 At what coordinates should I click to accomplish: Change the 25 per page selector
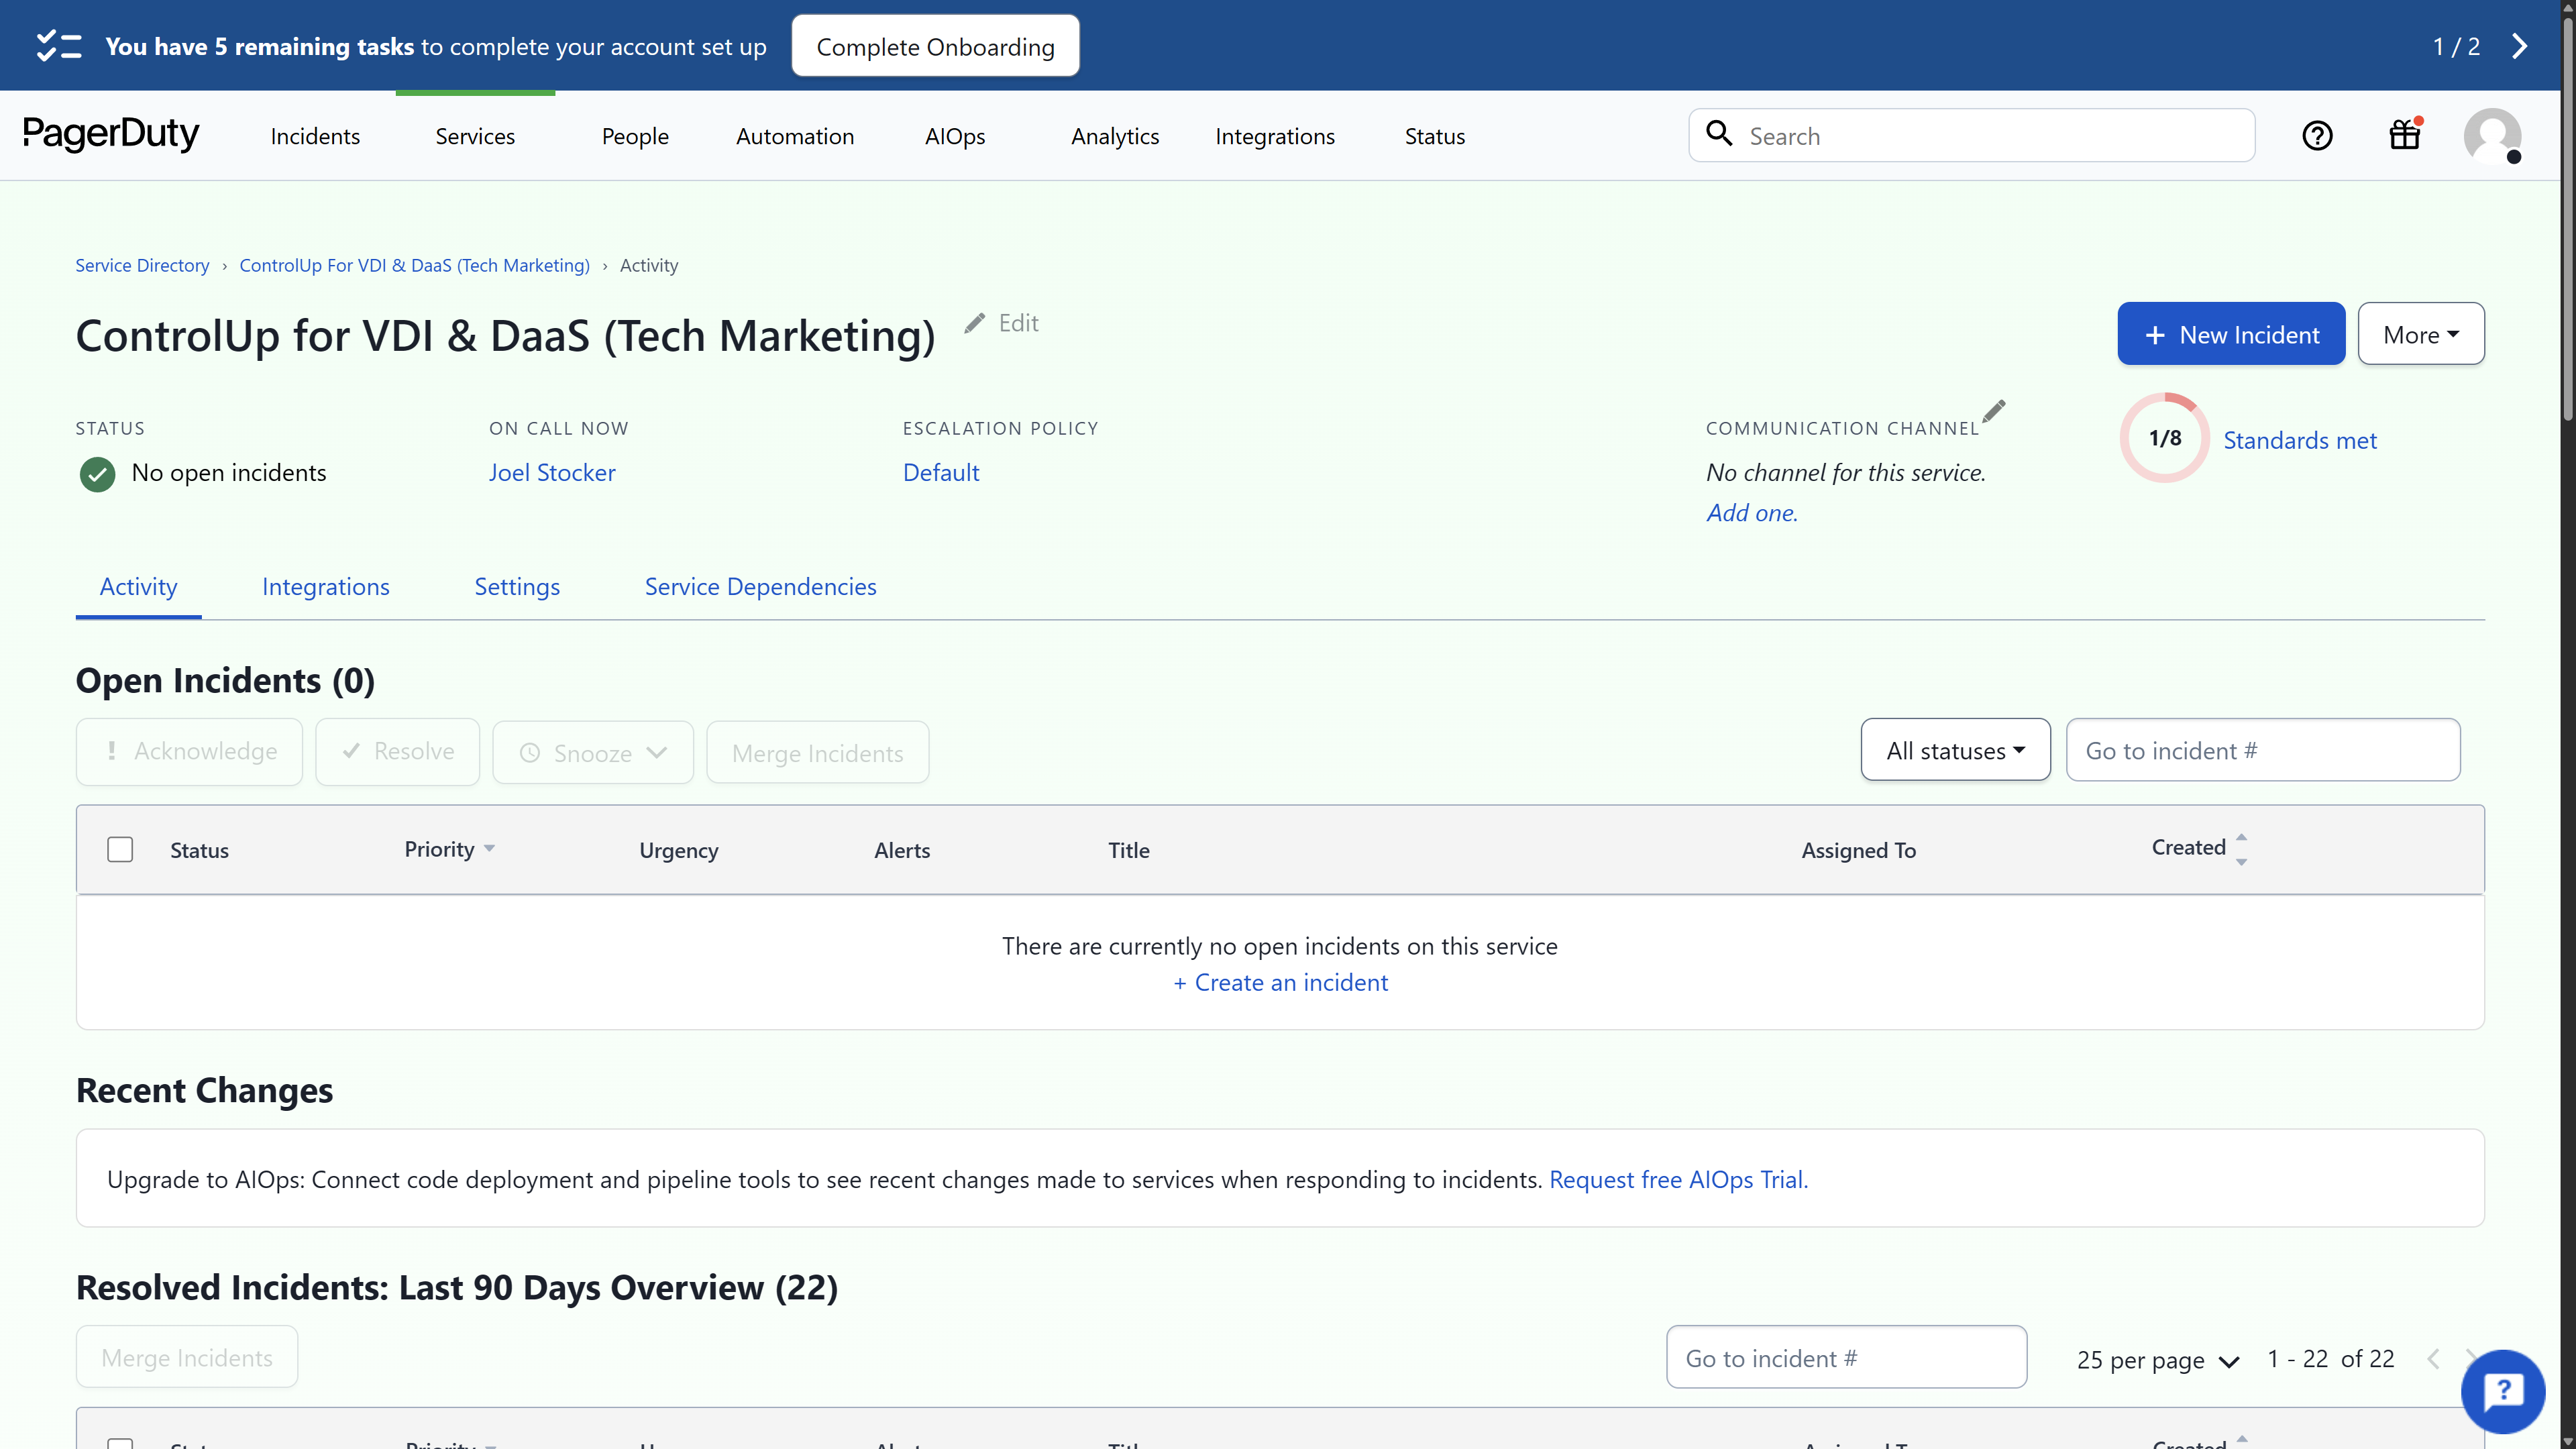[2158, 1360]
